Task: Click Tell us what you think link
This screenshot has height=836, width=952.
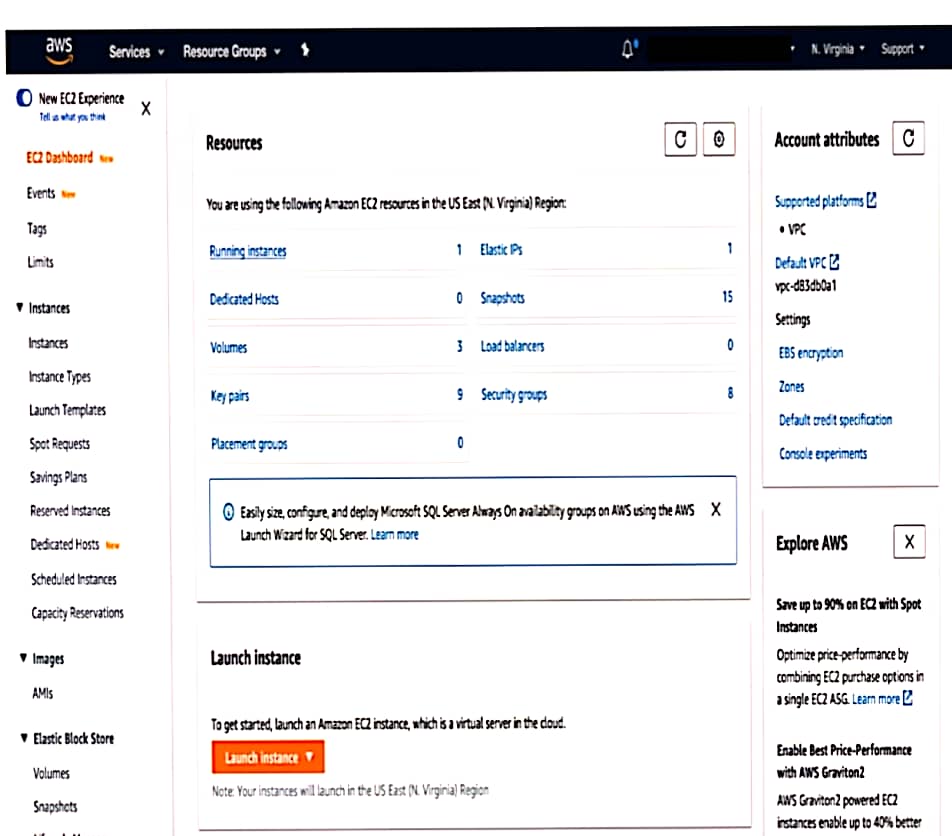Action: point(72,117)
